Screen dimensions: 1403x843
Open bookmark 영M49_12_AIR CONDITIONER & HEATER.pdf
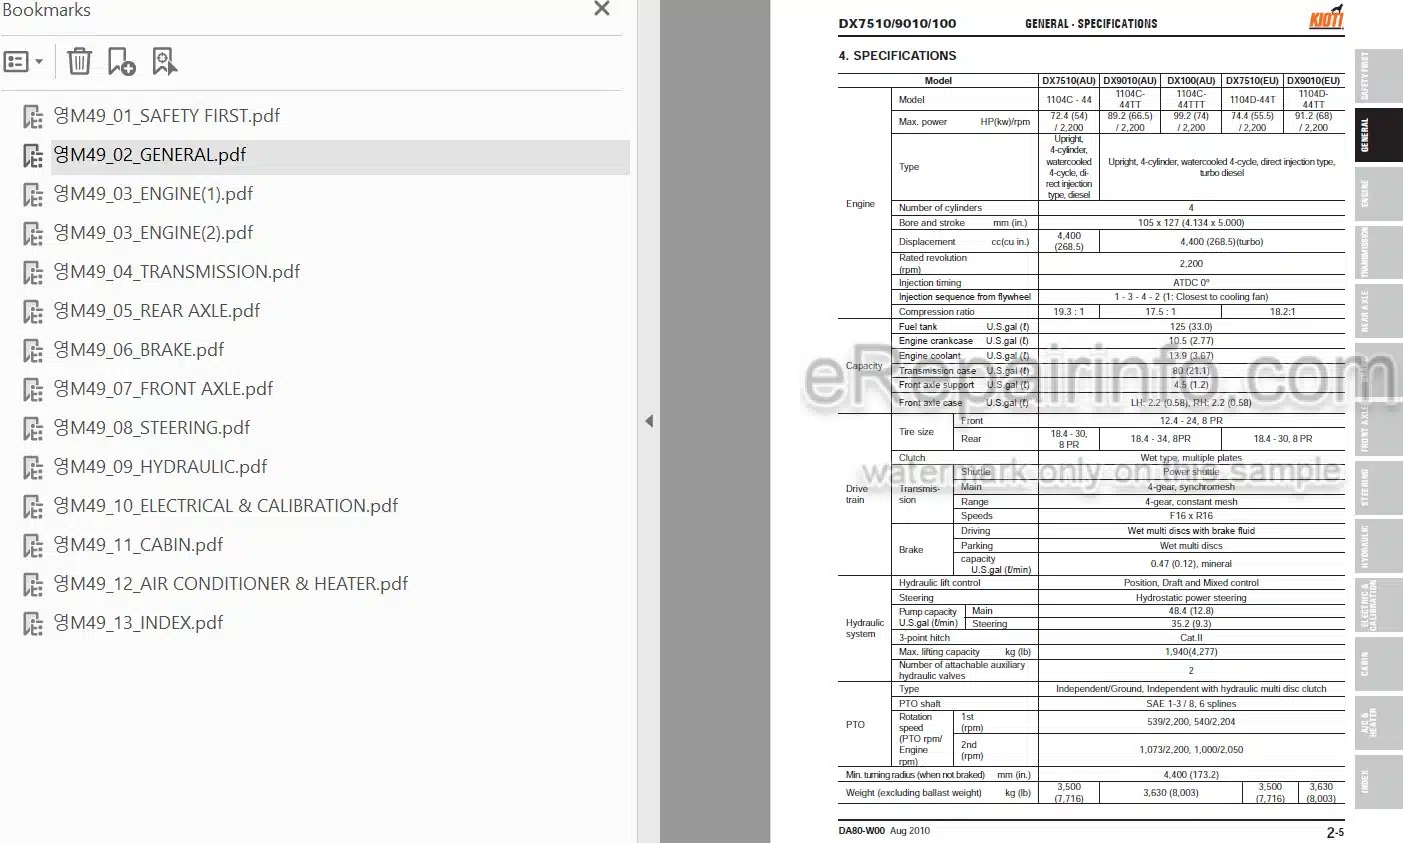(231, 584)
